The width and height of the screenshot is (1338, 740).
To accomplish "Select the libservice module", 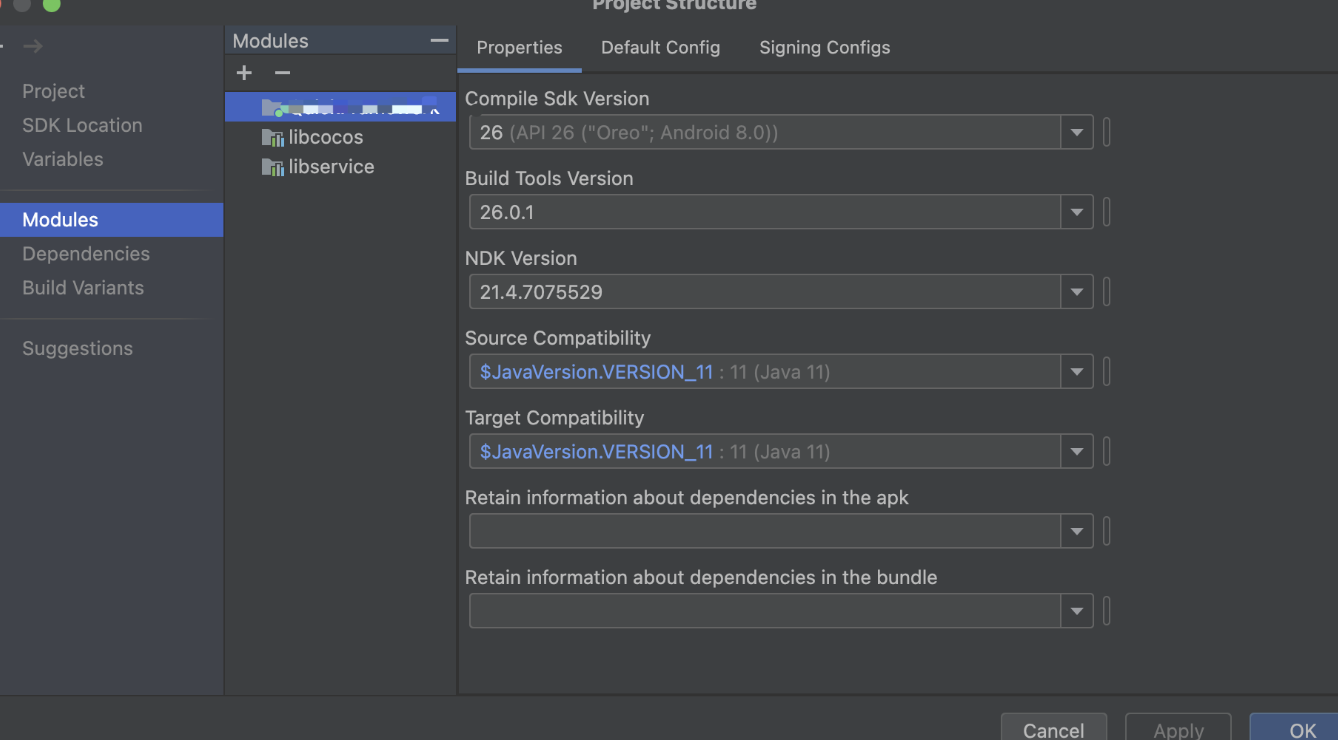I will pos(331,167).
